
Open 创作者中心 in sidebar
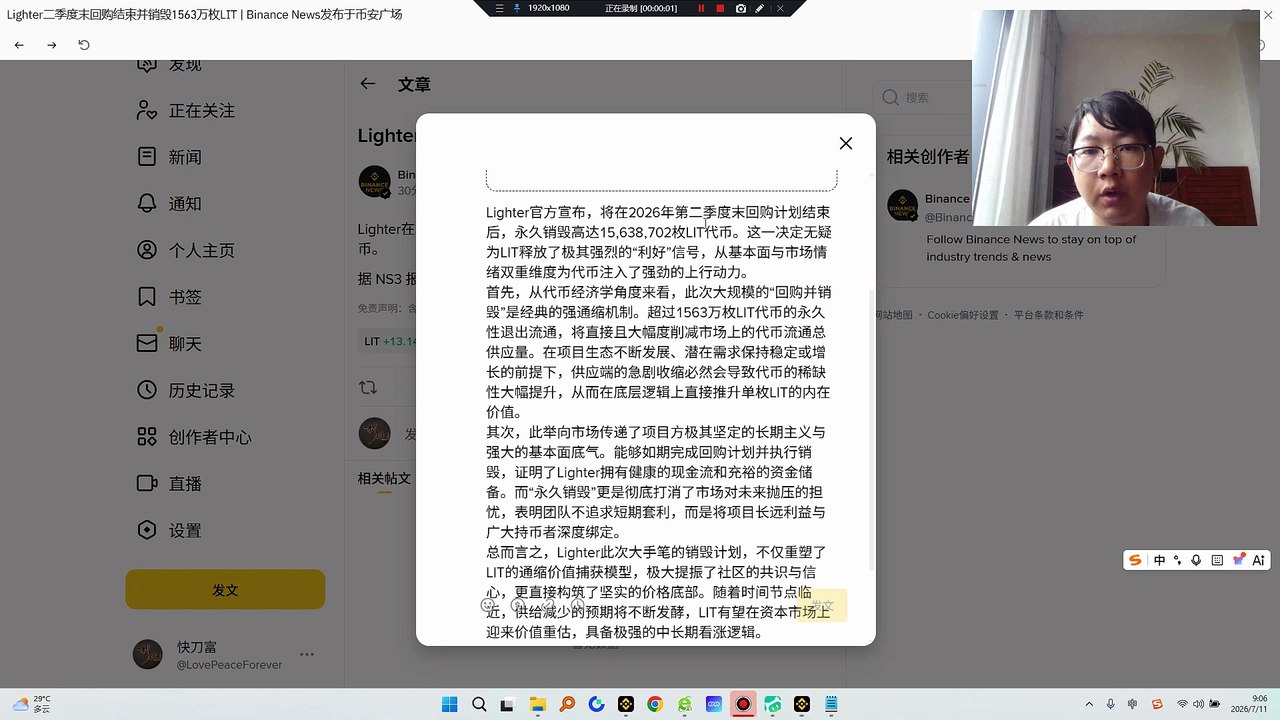click(194, 437)
